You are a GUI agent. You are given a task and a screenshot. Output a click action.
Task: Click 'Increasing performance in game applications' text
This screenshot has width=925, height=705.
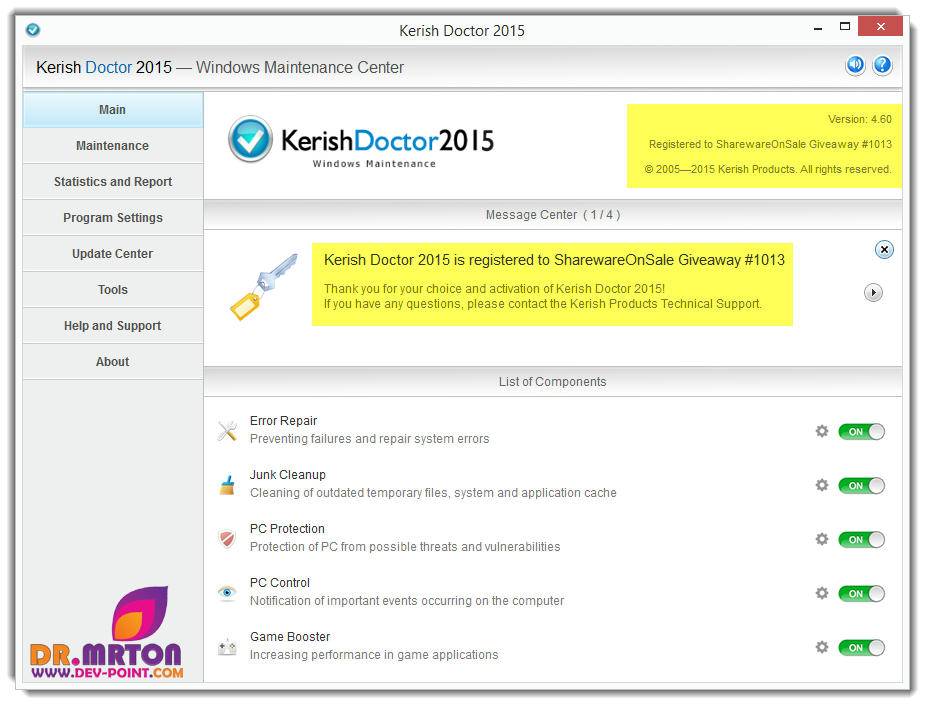click(374, 655)
